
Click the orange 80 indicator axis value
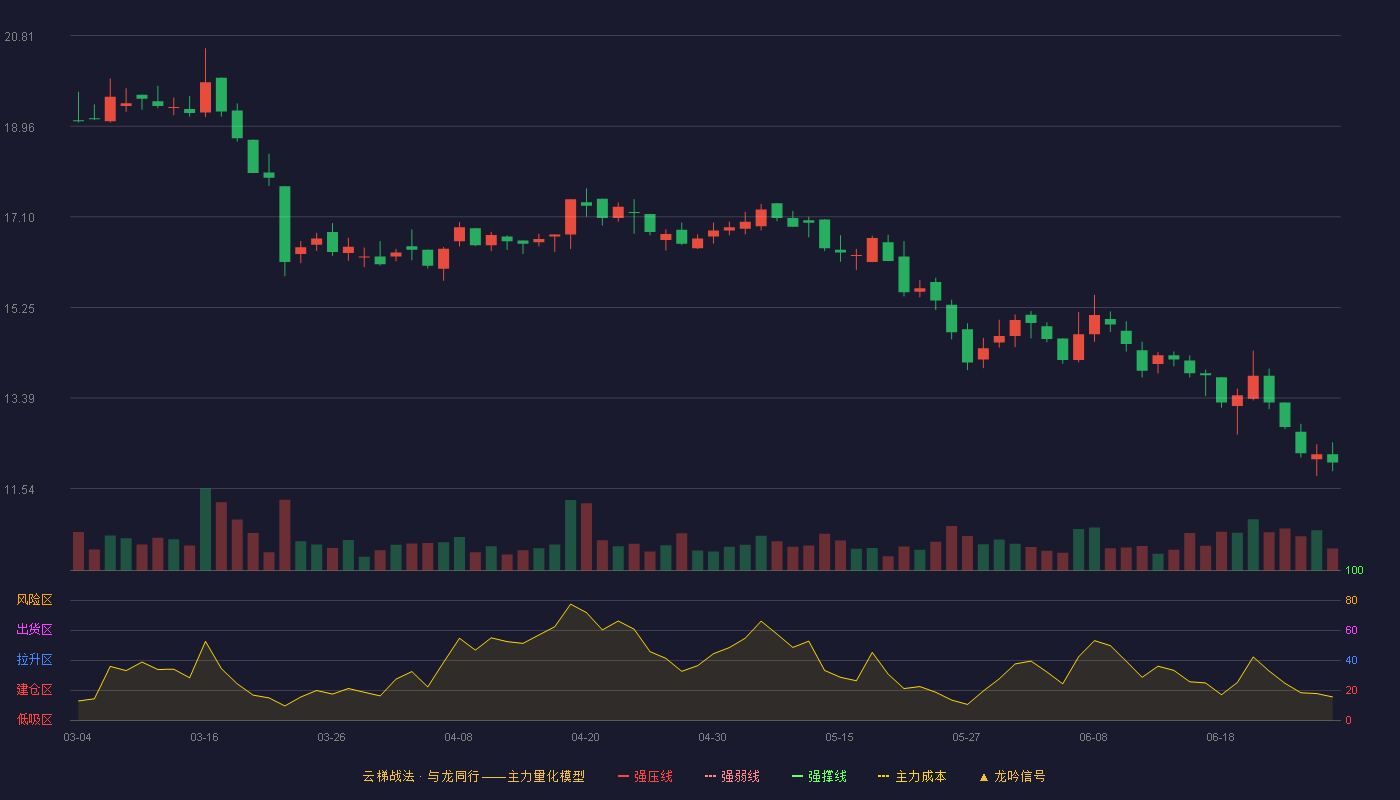tap(1351, 600)
